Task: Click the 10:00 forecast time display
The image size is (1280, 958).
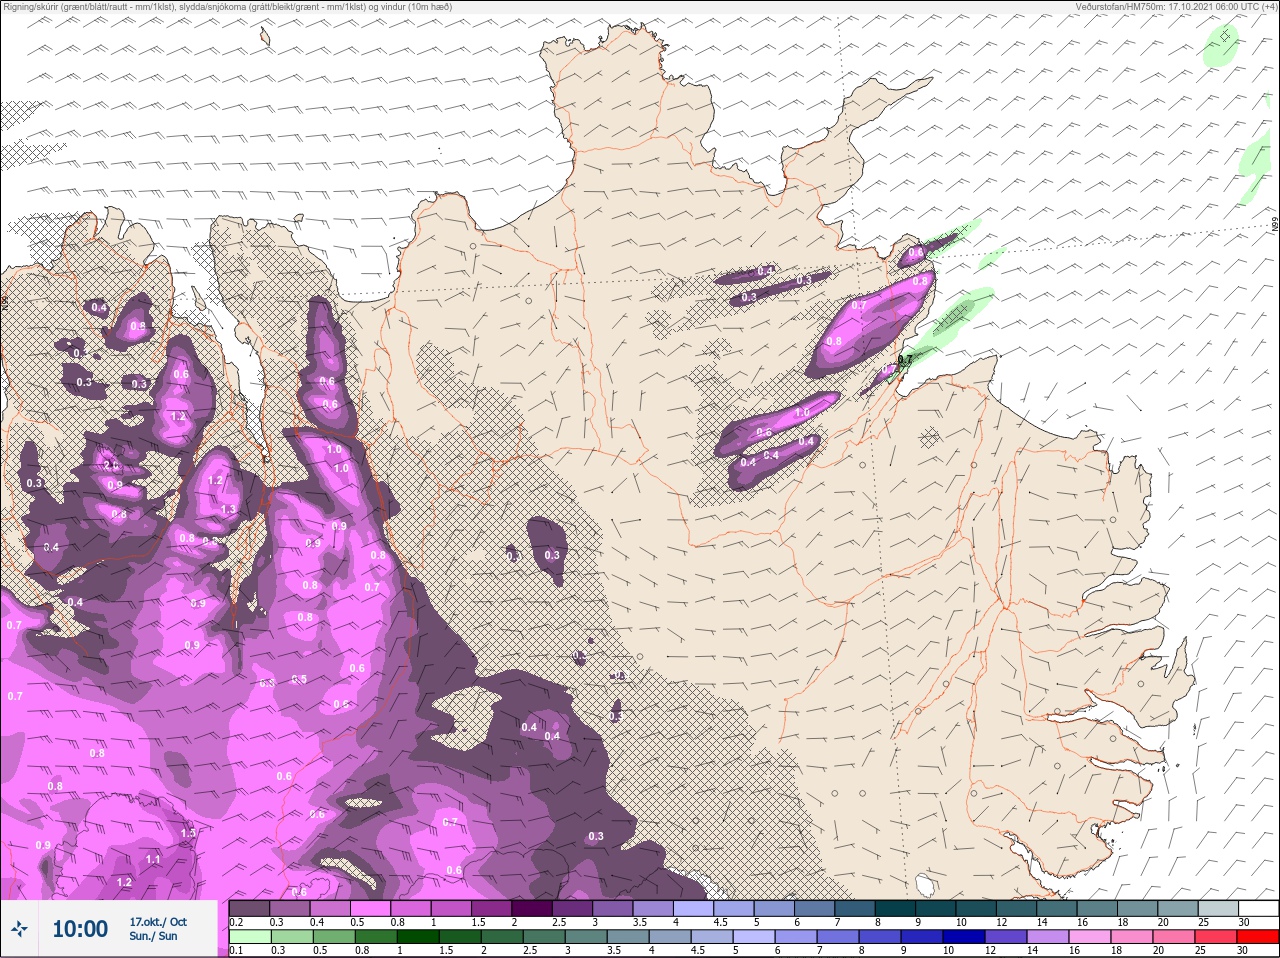Action: pyautogui.click(x=80, y=929)
